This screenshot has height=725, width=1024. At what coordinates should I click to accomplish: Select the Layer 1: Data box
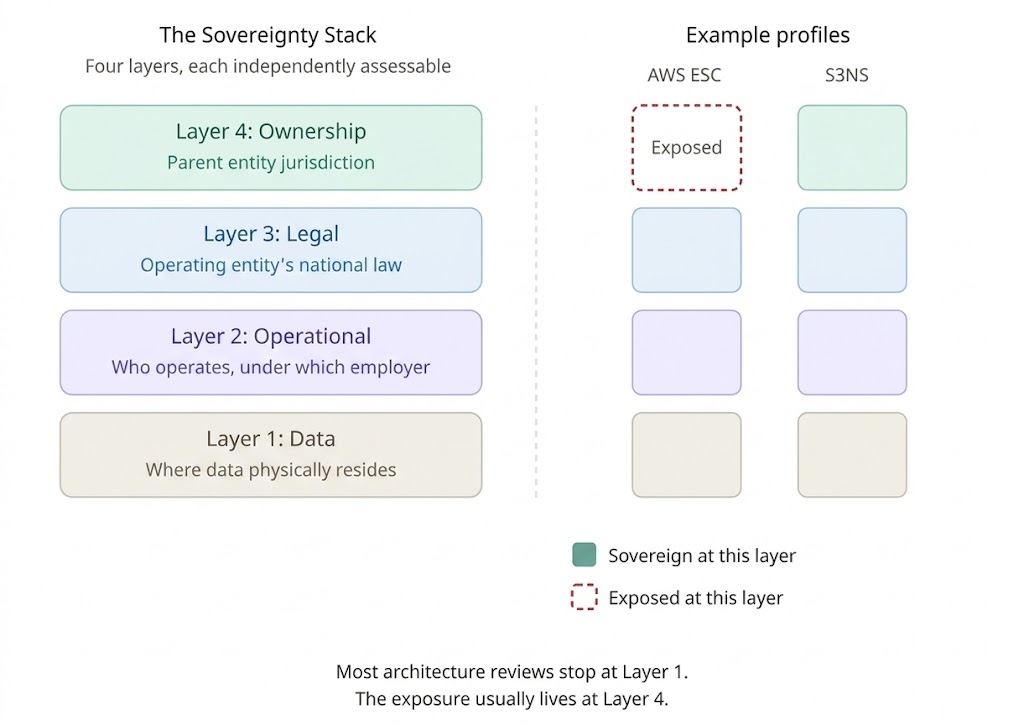pos(271,455)
